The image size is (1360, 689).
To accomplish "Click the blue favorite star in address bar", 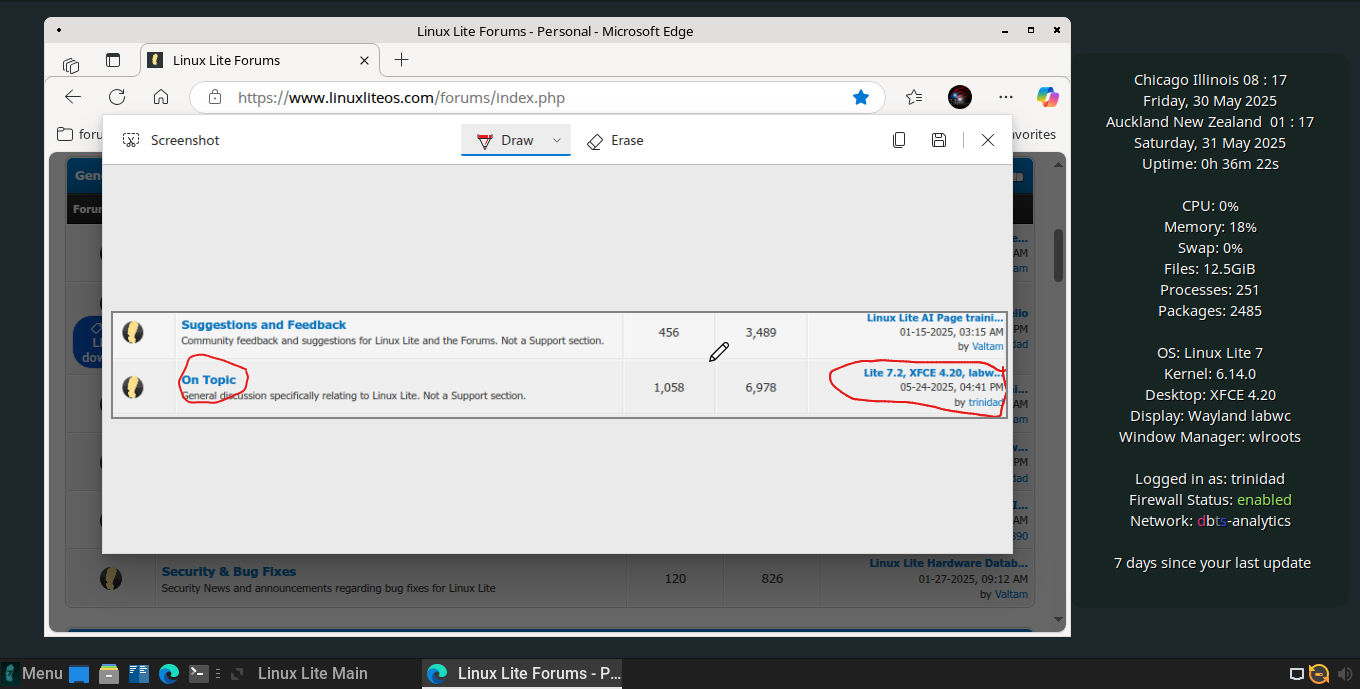I will pos(861,97).
